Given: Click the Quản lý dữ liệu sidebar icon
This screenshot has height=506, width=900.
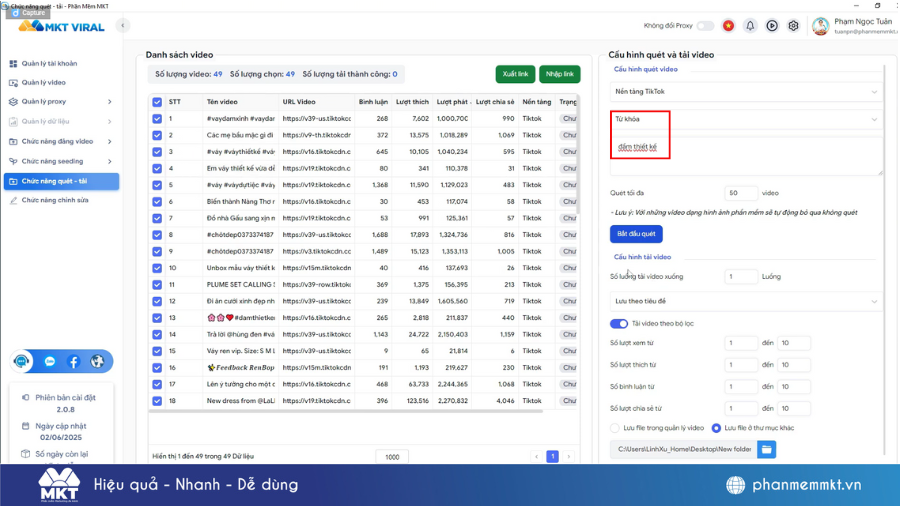Looking at the screenshot, I should (13, 122).
